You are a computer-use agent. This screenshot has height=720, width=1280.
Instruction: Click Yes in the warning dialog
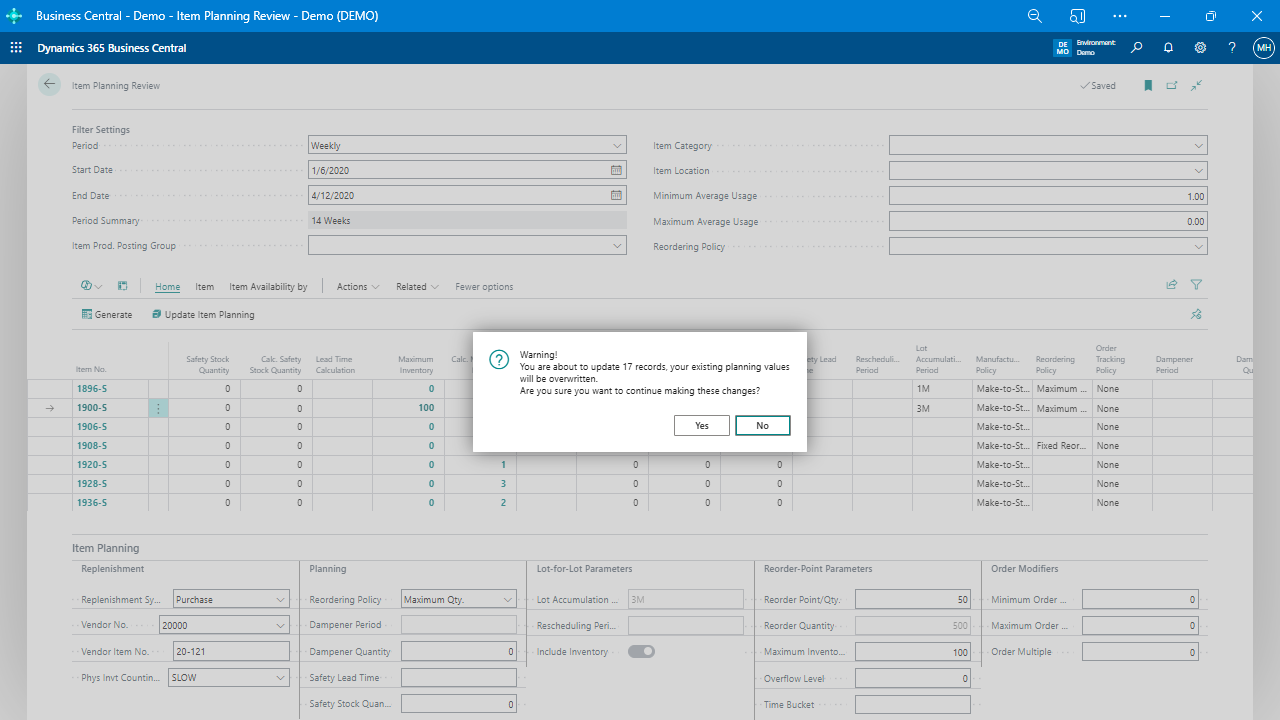[702, 426]
